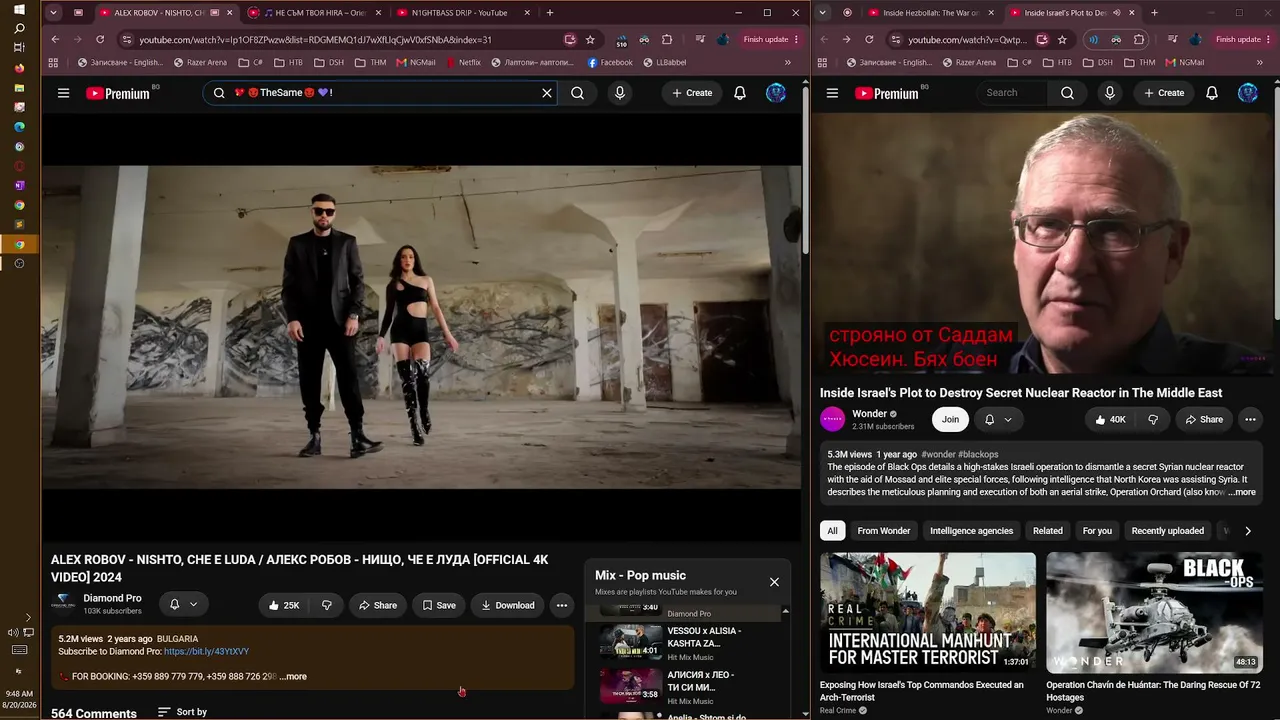Image resolution: width=1280 pixels, height=720 pixels.
Task: Open the tab search dropdown in the right browser
Action: 822,13
